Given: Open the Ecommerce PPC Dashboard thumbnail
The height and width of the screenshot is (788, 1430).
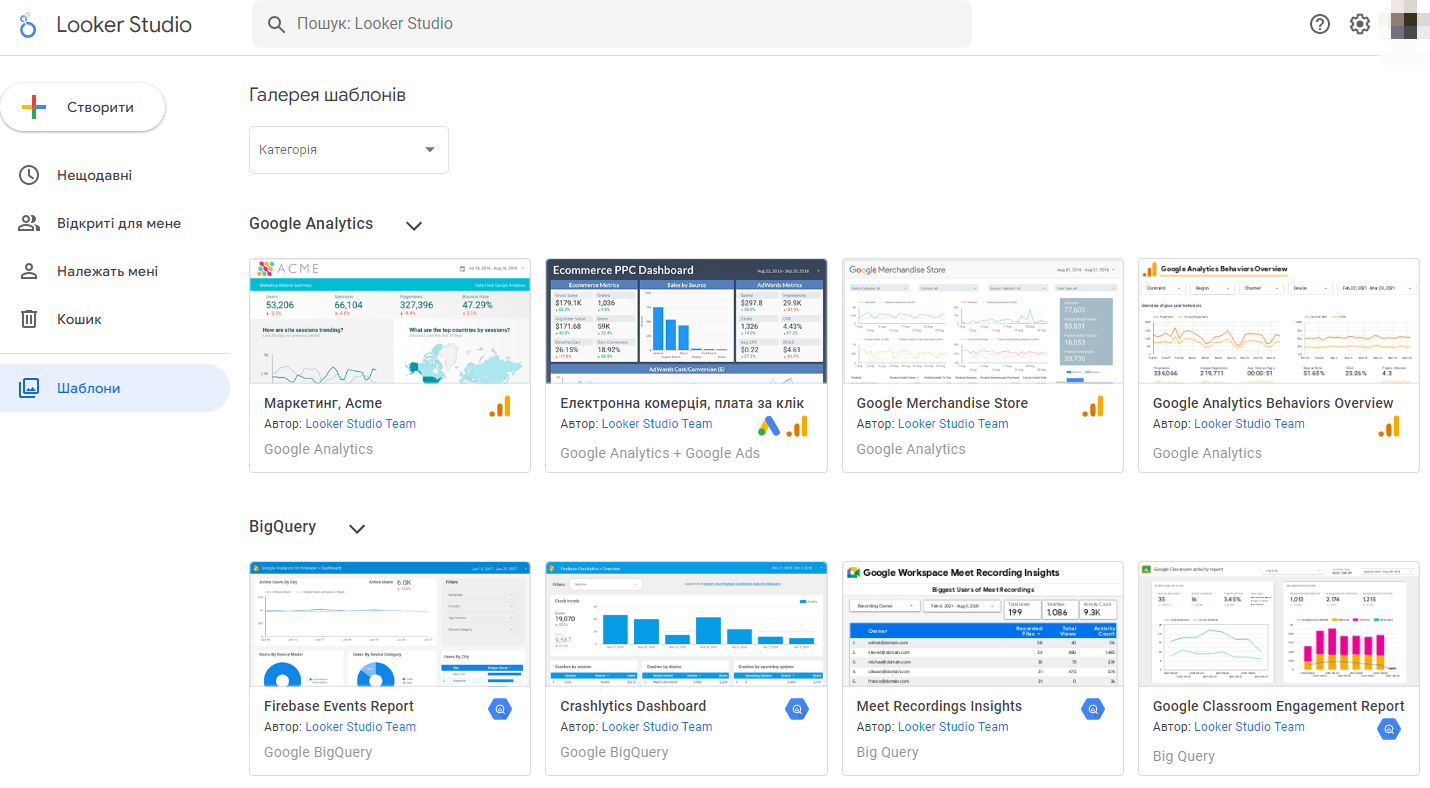Looking at the screenshot, I should pyautogui.click(x=686, y=321).
